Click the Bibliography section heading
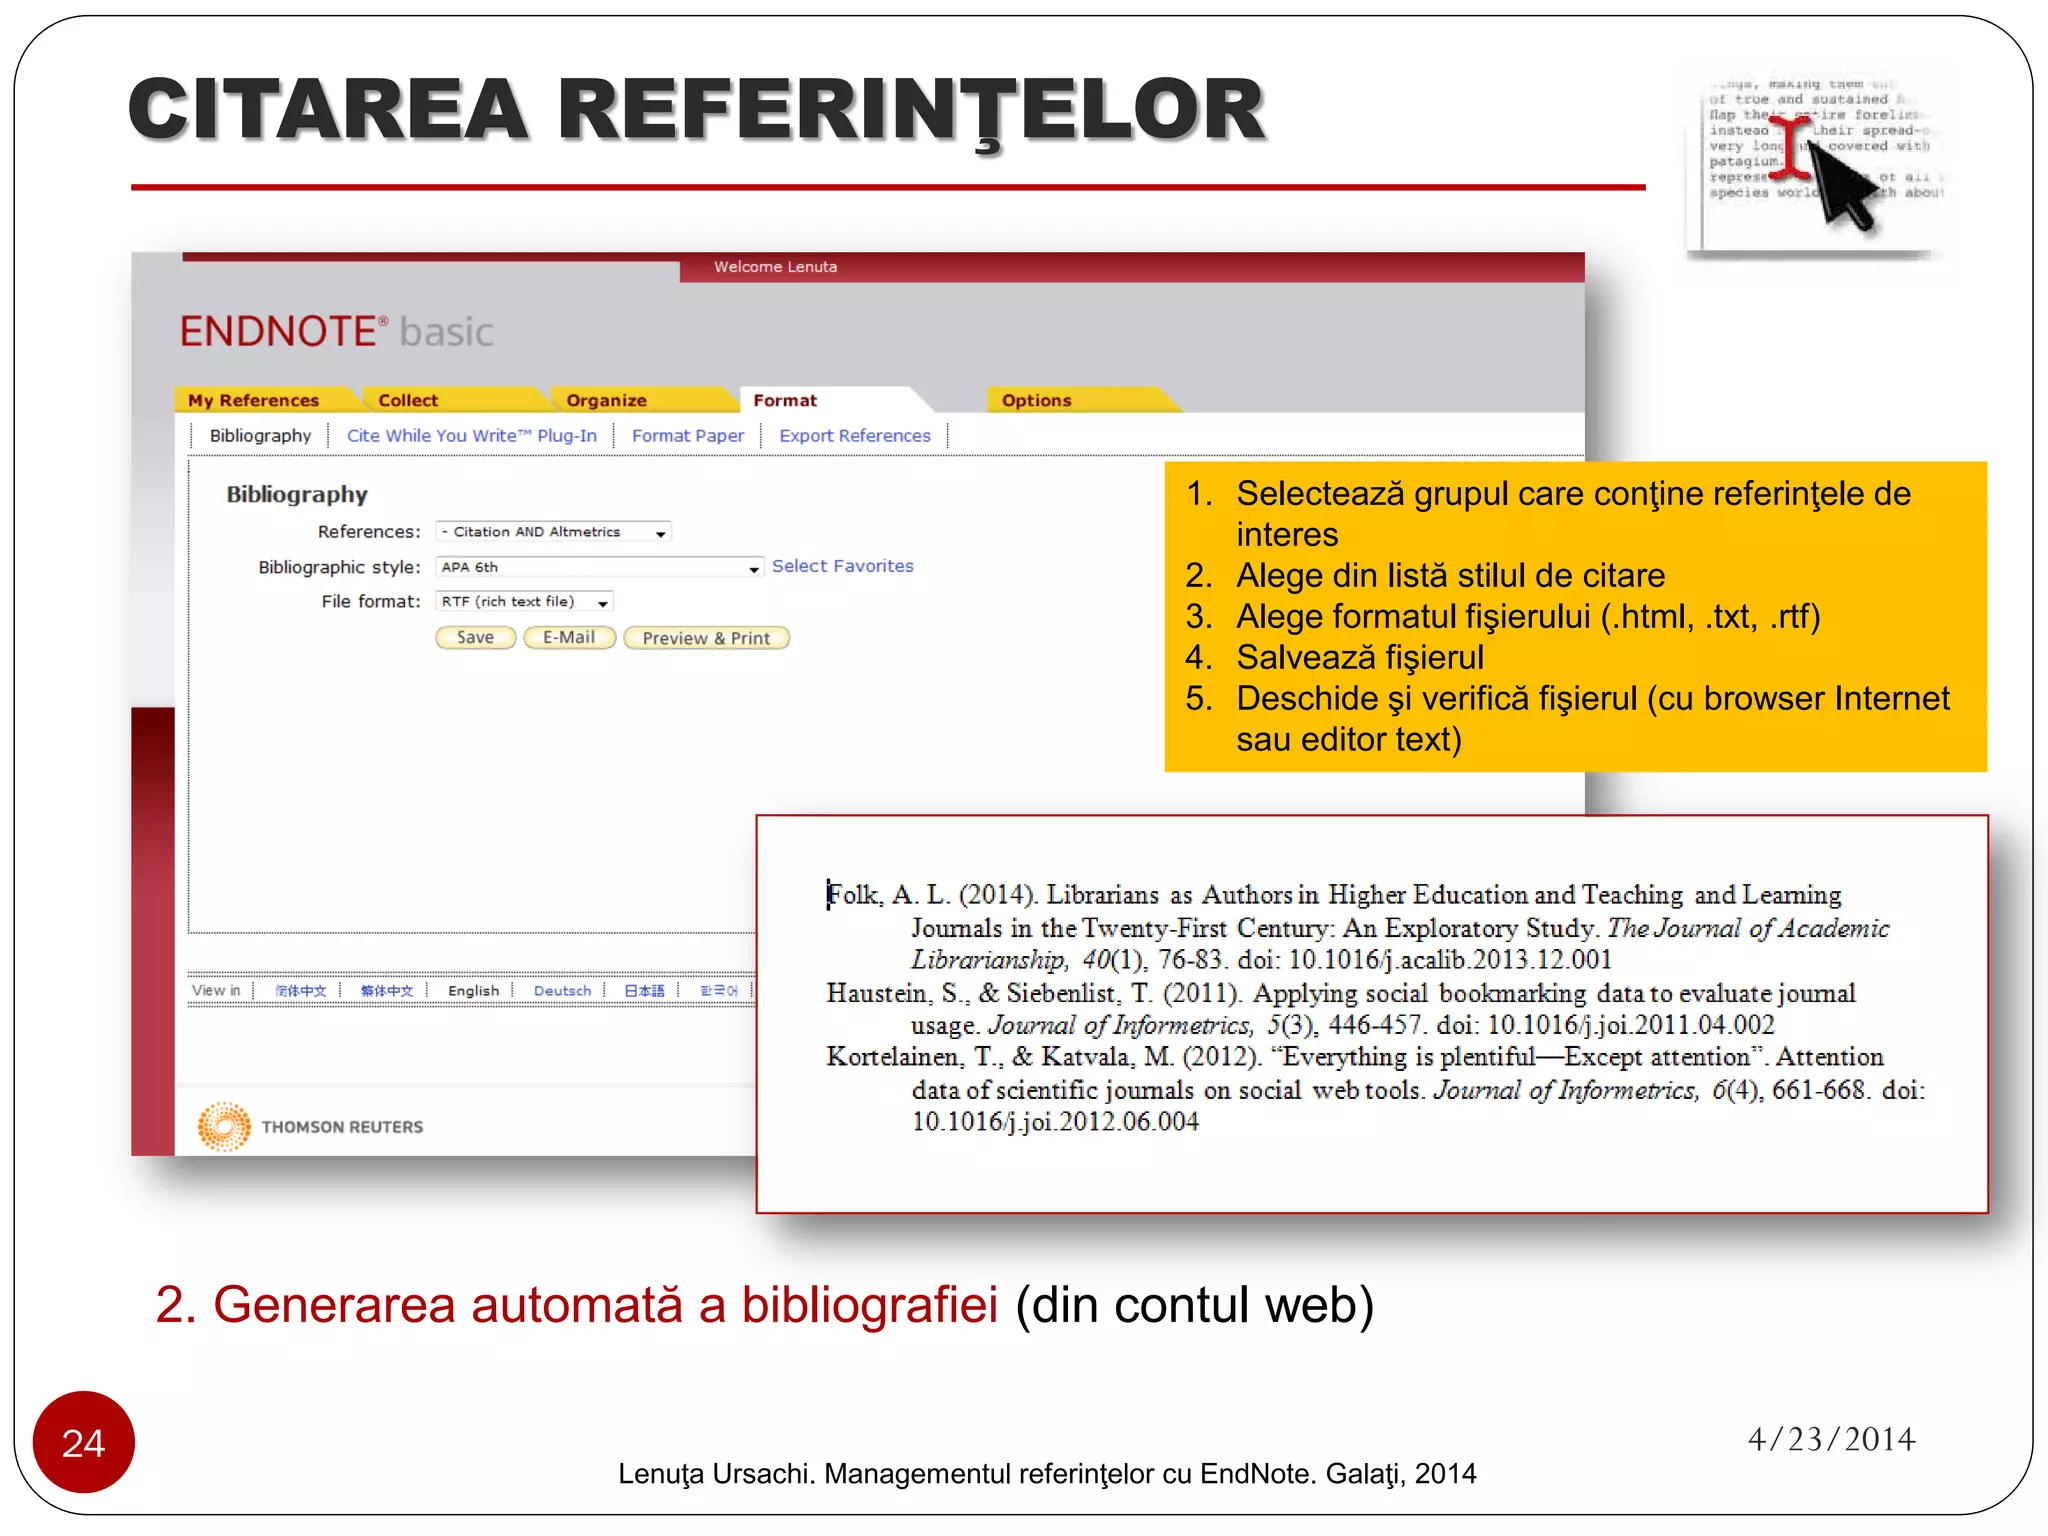 pyautogui.click(x=297, y=494)
